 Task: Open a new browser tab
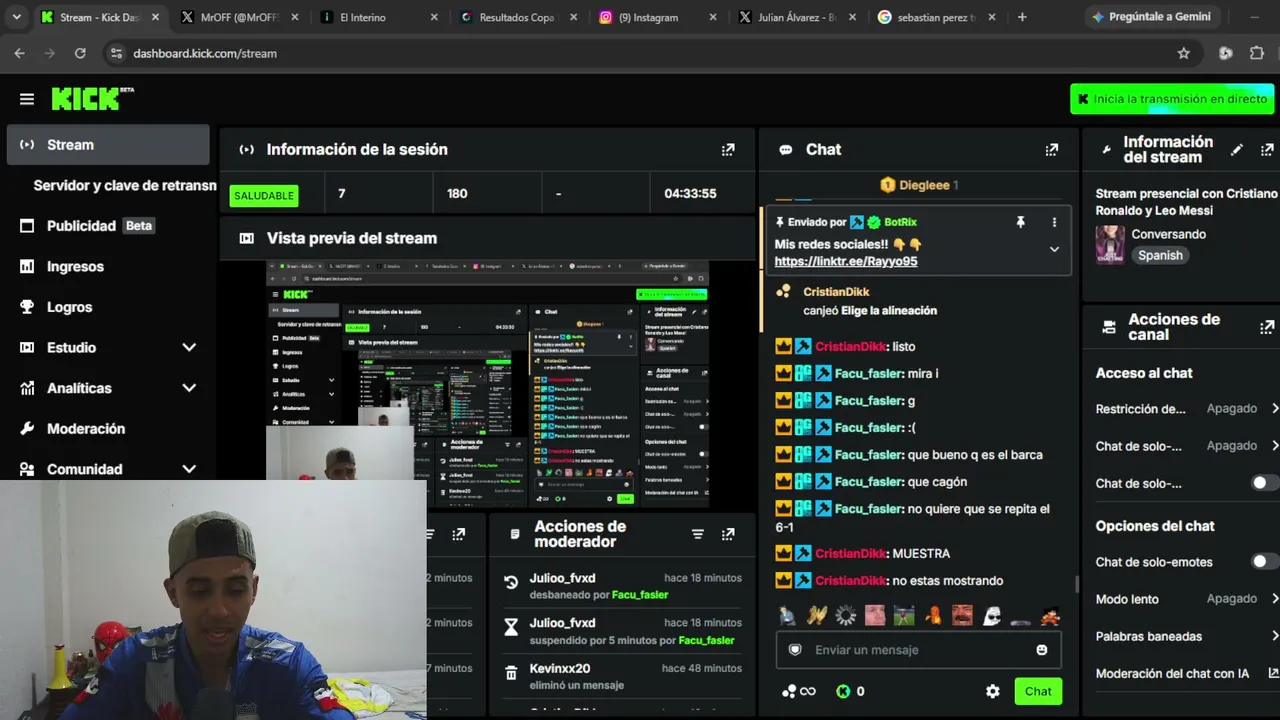1022,17
